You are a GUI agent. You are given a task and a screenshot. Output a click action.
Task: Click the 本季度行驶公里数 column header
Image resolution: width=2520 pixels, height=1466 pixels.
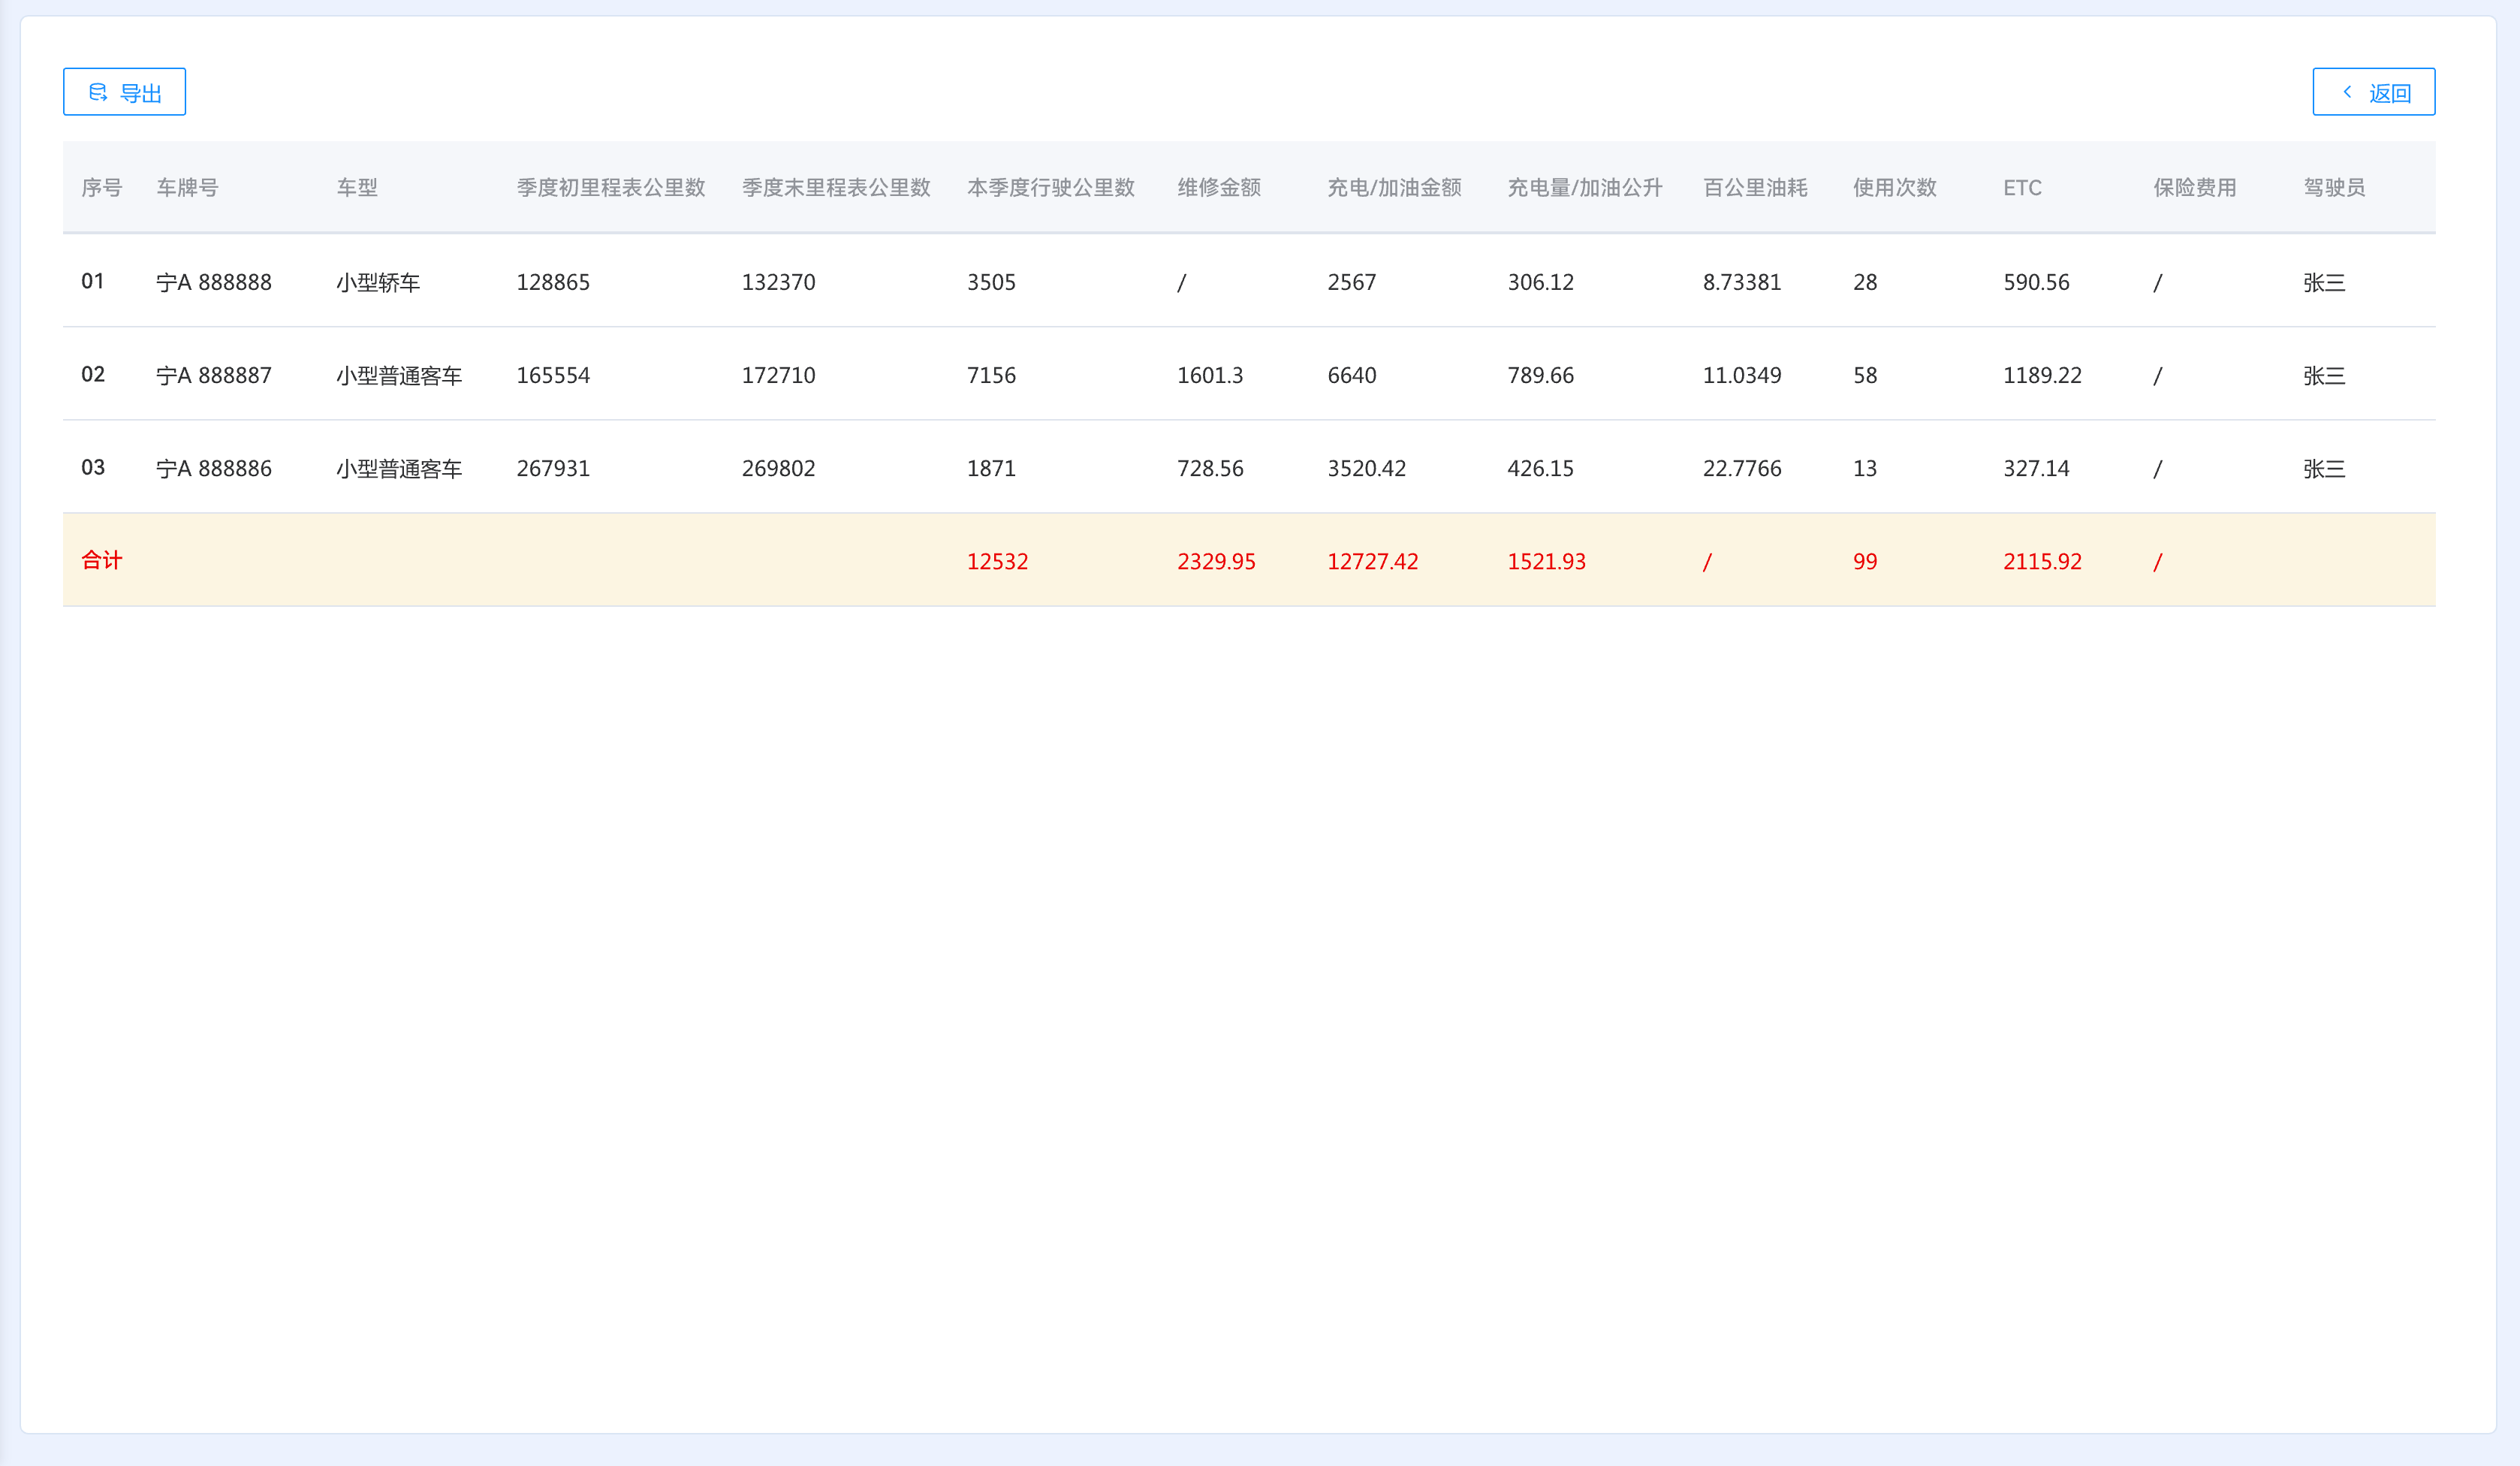coord(1050,188)
